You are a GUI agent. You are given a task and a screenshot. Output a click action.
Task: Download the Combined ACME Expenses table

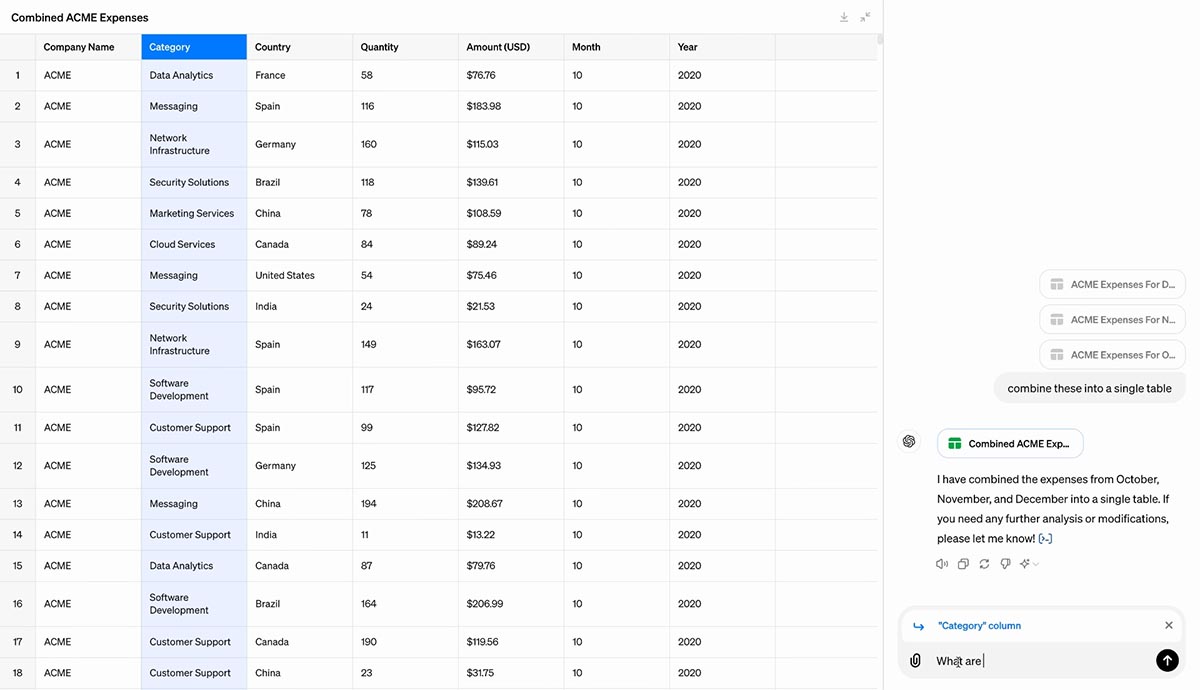coord(844,17)
